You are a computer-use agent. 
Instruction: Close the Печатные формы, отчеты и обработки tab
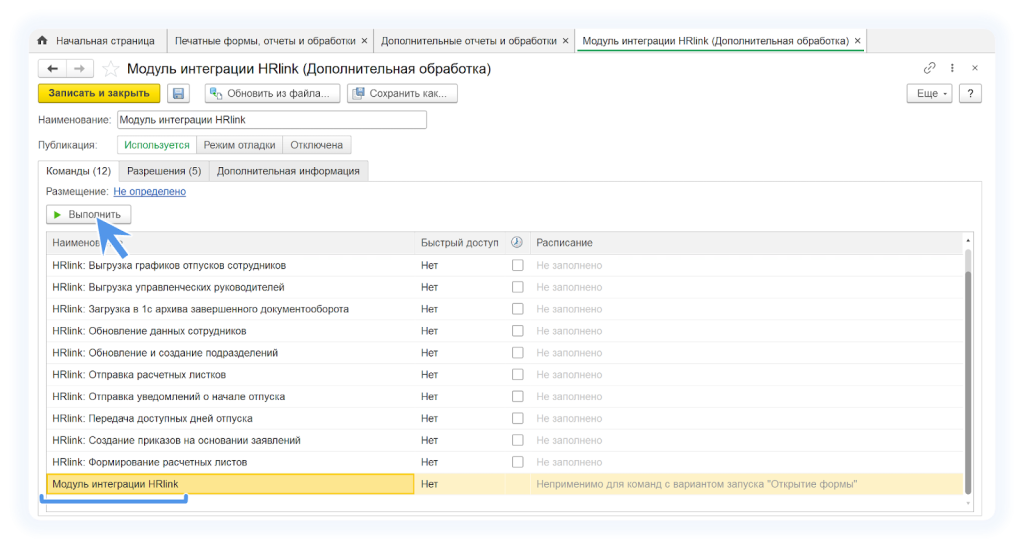tap(364, 40)
